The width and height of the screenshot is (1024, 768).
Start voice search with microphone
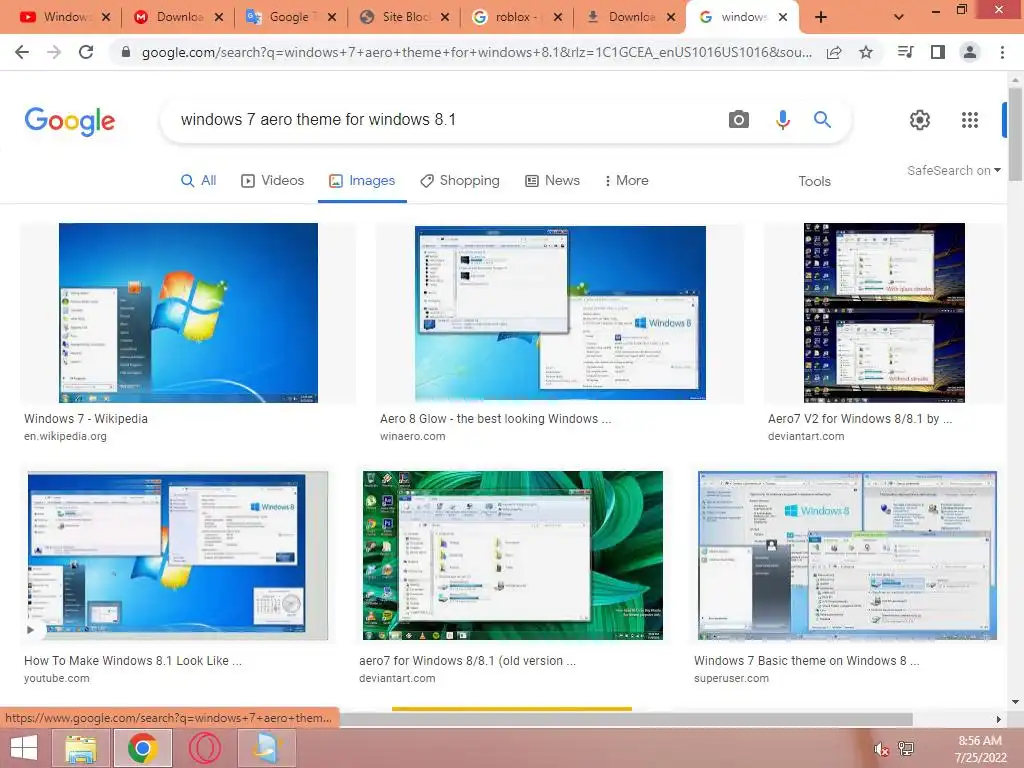click(x=782, y=120)
